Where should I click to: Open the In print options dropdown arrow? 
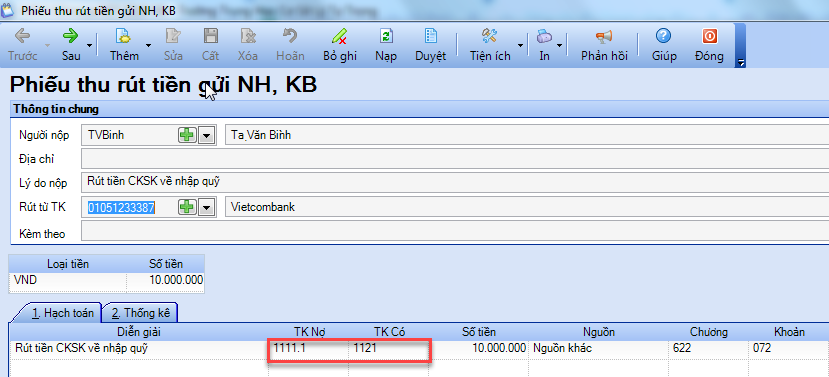[559, 46]
